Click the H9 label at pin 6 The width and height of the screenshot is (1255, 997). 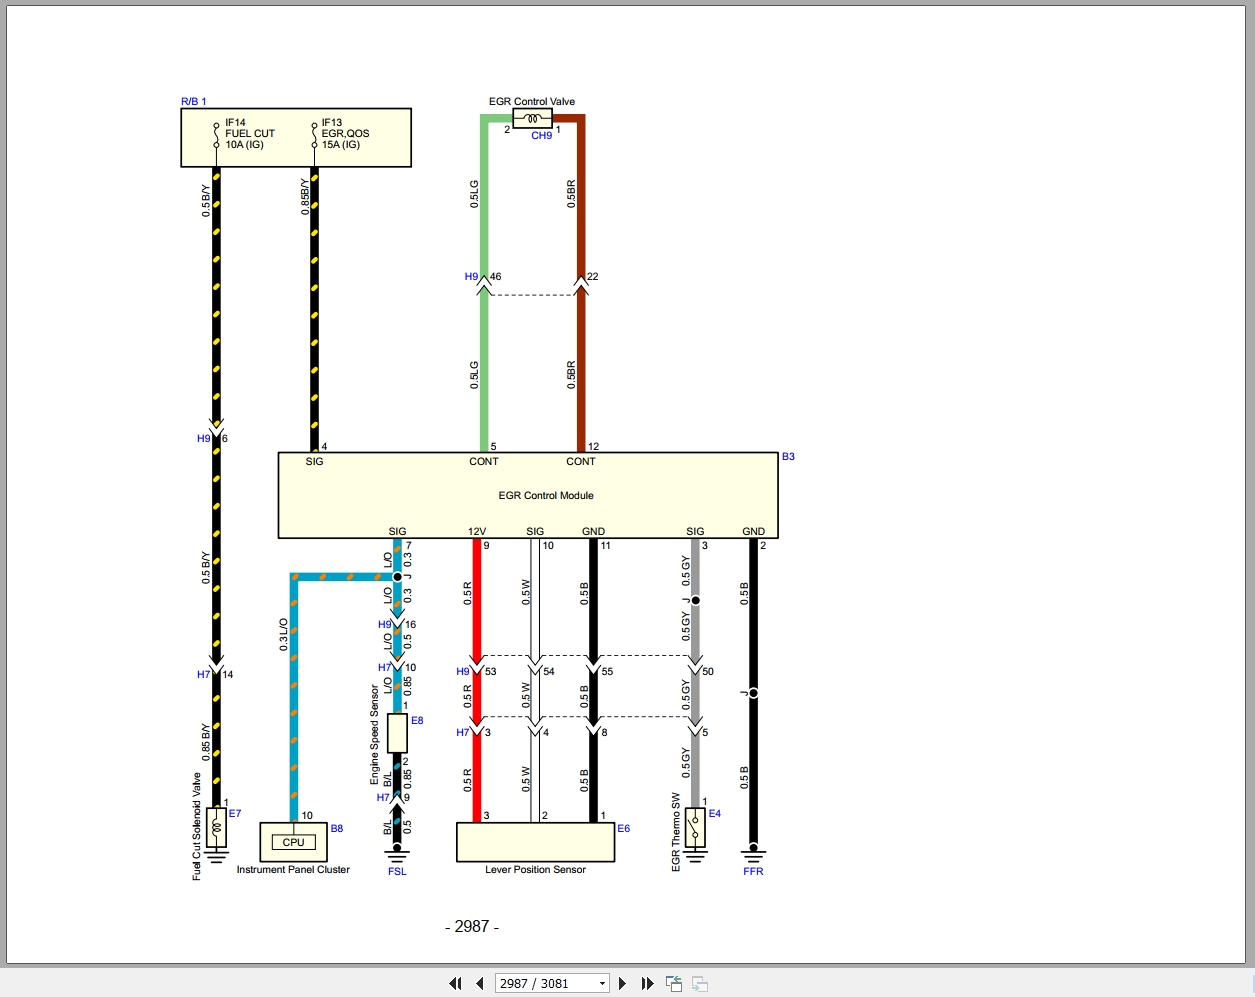point(203,438)
